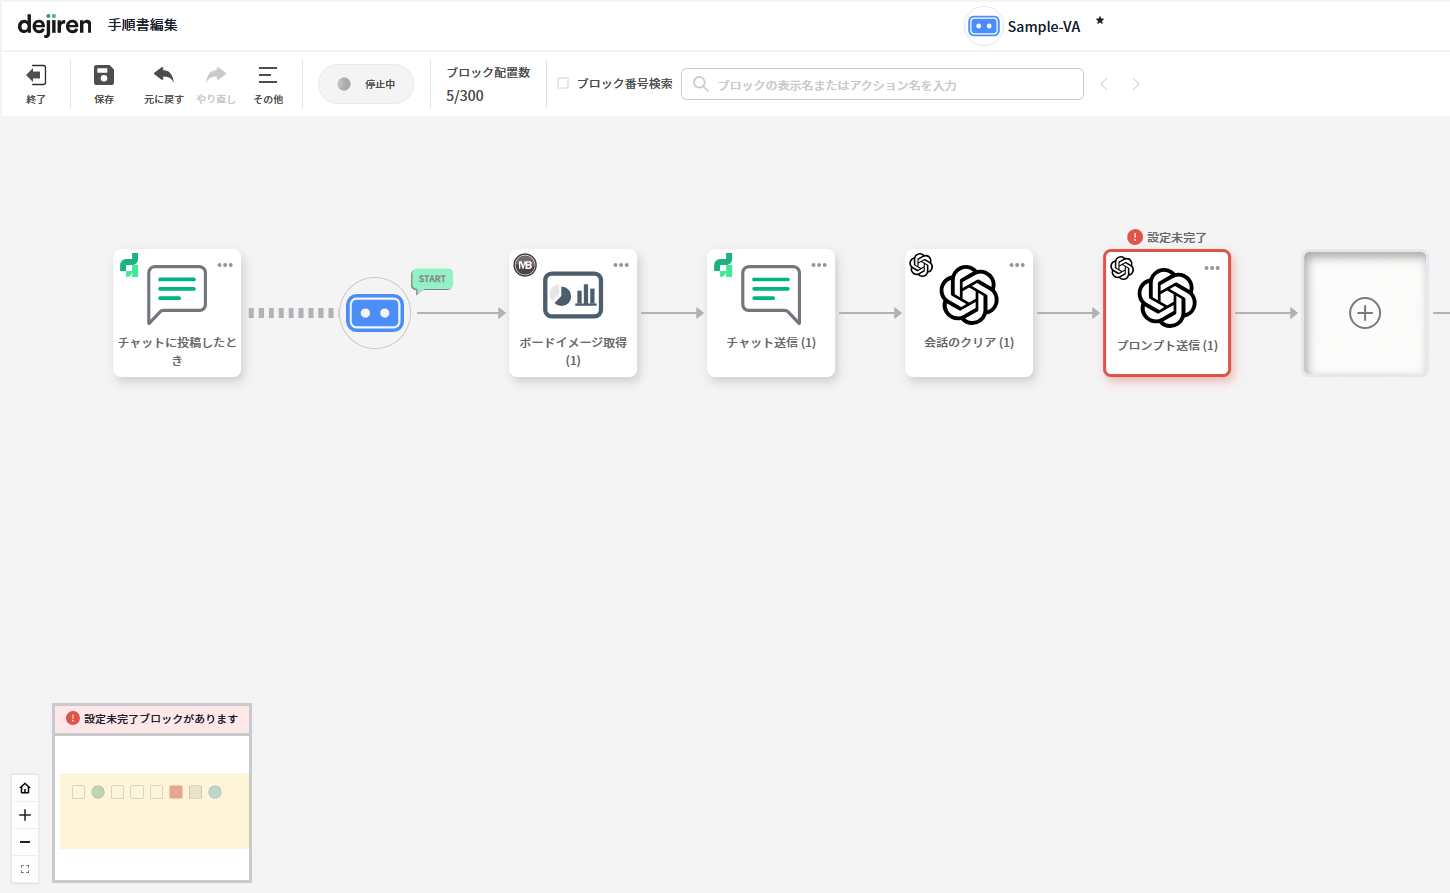This screenshot has width=1450, height=893.
Task: Click the チャット送信 (1) label
Action: pos(771,342)
